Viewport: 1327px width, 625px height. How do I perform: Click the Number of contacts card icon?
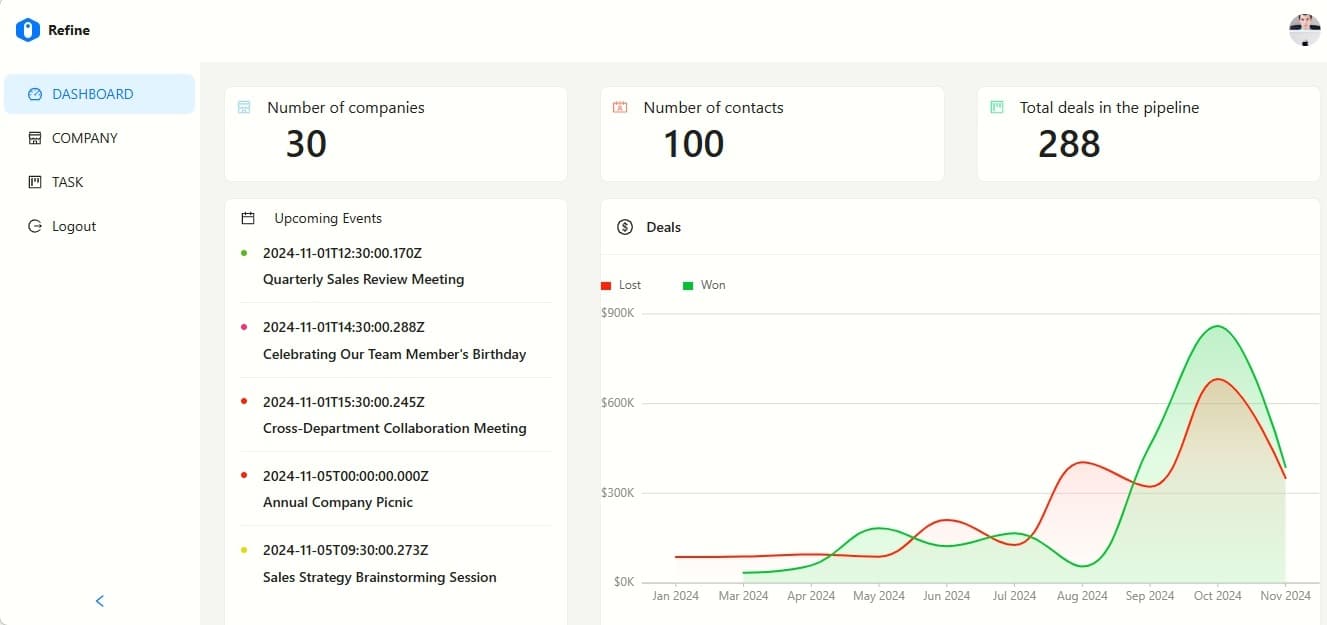tap(620, 107)
